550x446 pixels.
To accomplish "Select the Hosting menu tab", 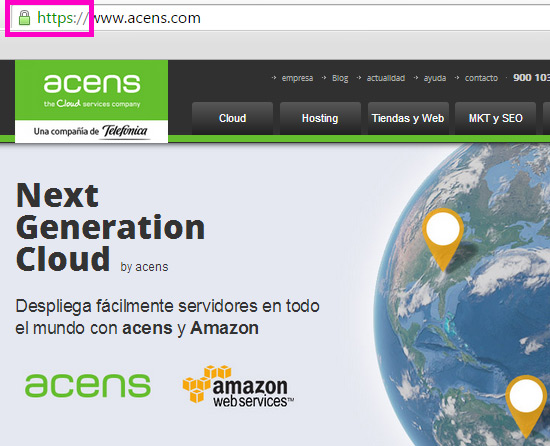I will tap(320, 118).
